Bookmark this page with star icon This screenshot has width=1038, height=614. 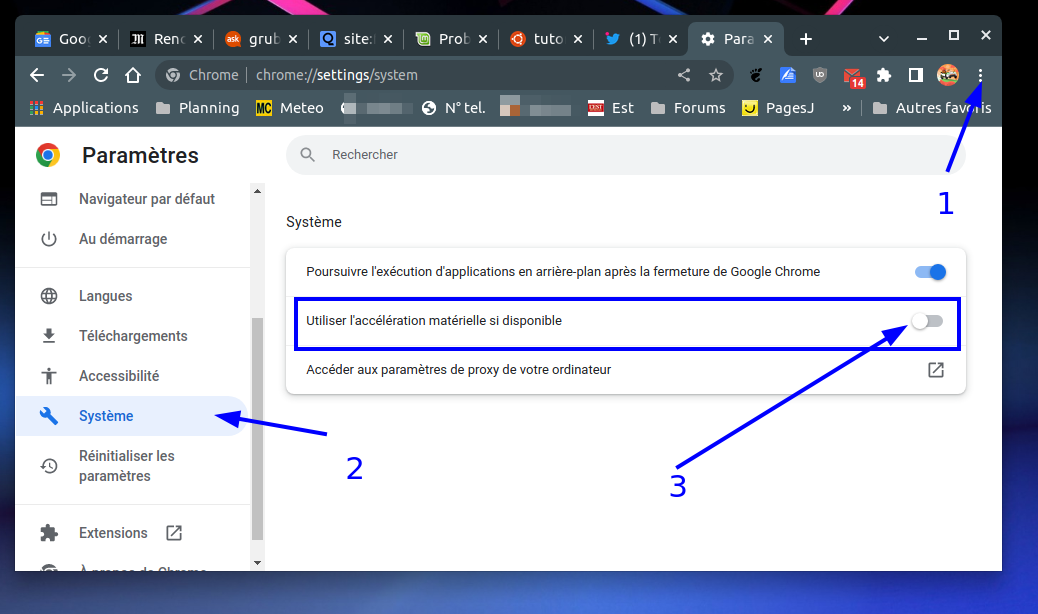(x=716, y=75)
